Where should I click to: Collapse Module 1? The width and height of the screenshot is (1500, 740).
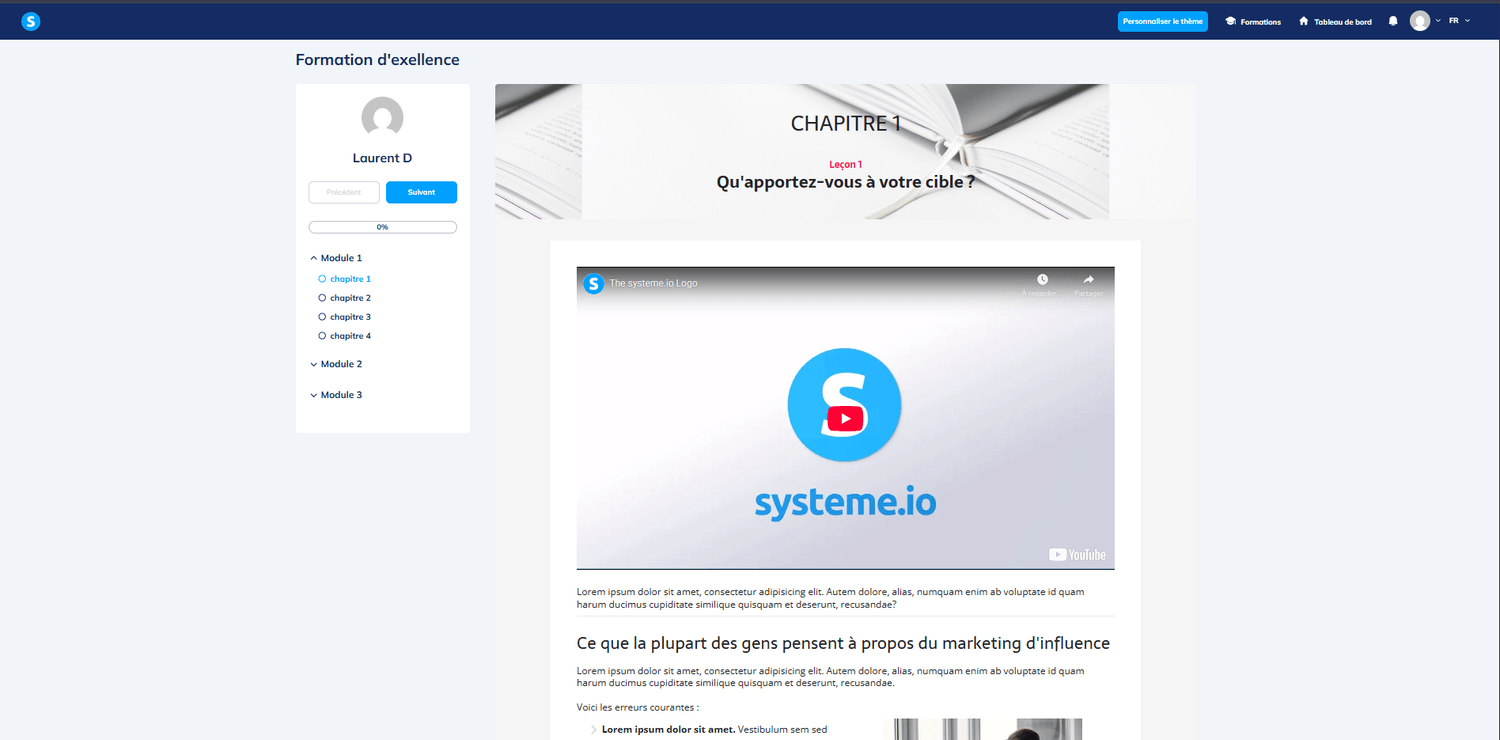pos(336,258)
